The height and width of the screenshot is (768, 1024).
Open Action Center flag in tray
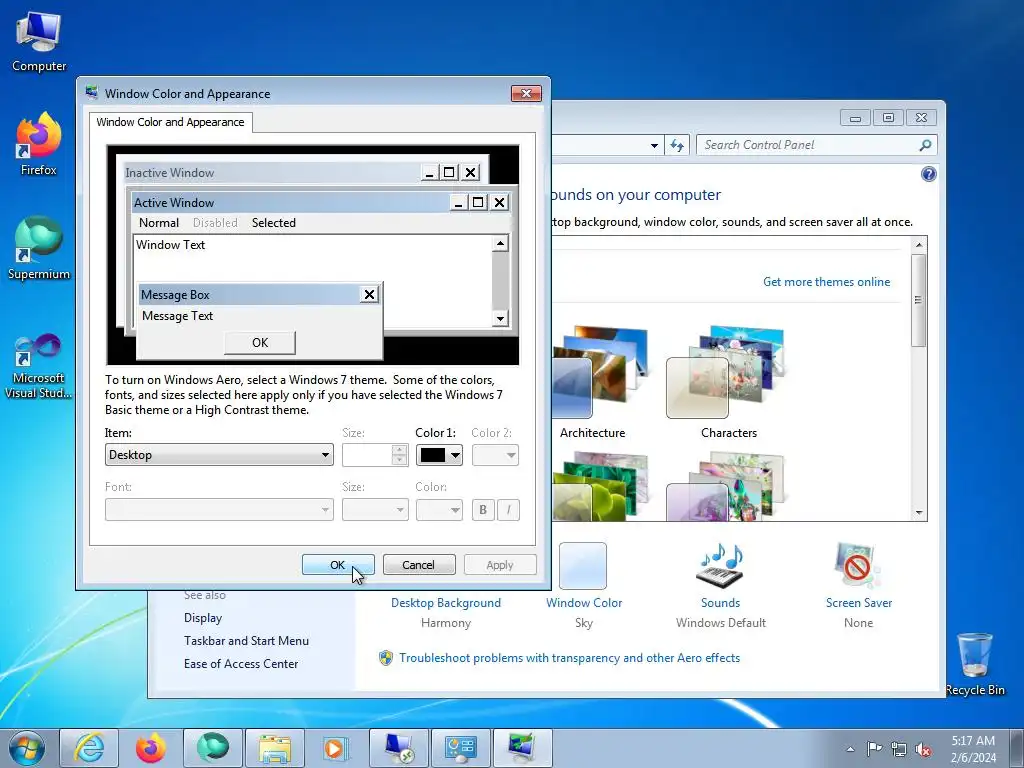pos(874,749)
